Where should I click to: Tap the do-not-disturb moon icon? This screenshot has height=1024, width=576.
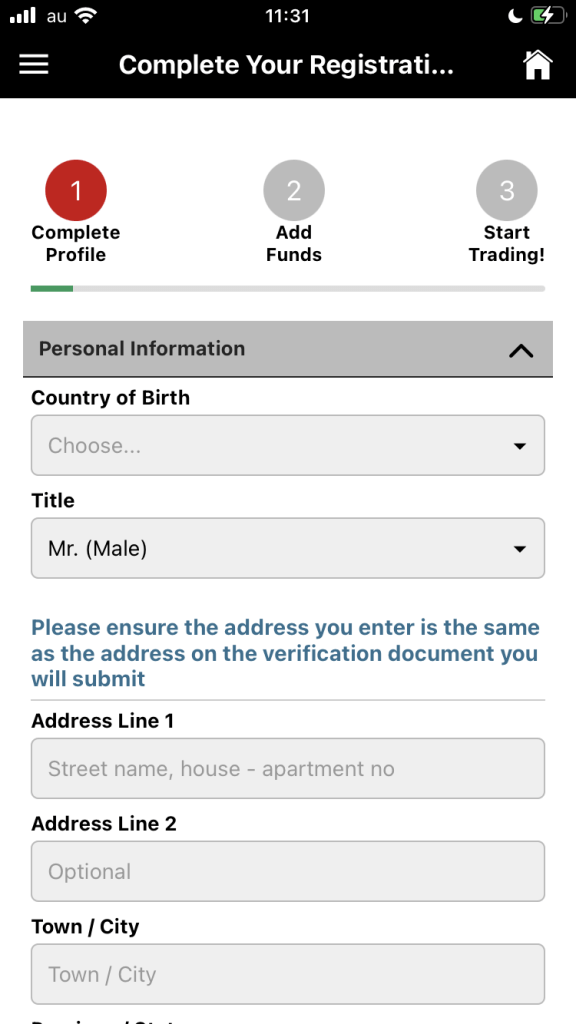[515, 17]
